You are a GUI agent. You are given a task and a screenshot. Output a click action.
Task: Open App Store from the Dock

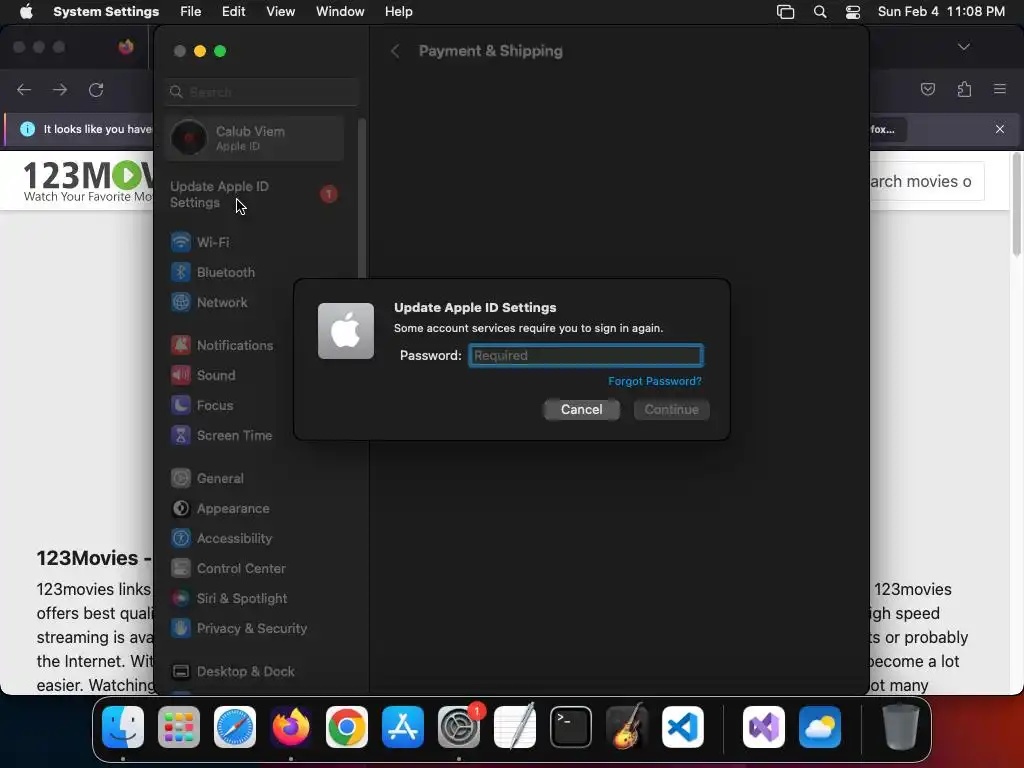(403, 727)
